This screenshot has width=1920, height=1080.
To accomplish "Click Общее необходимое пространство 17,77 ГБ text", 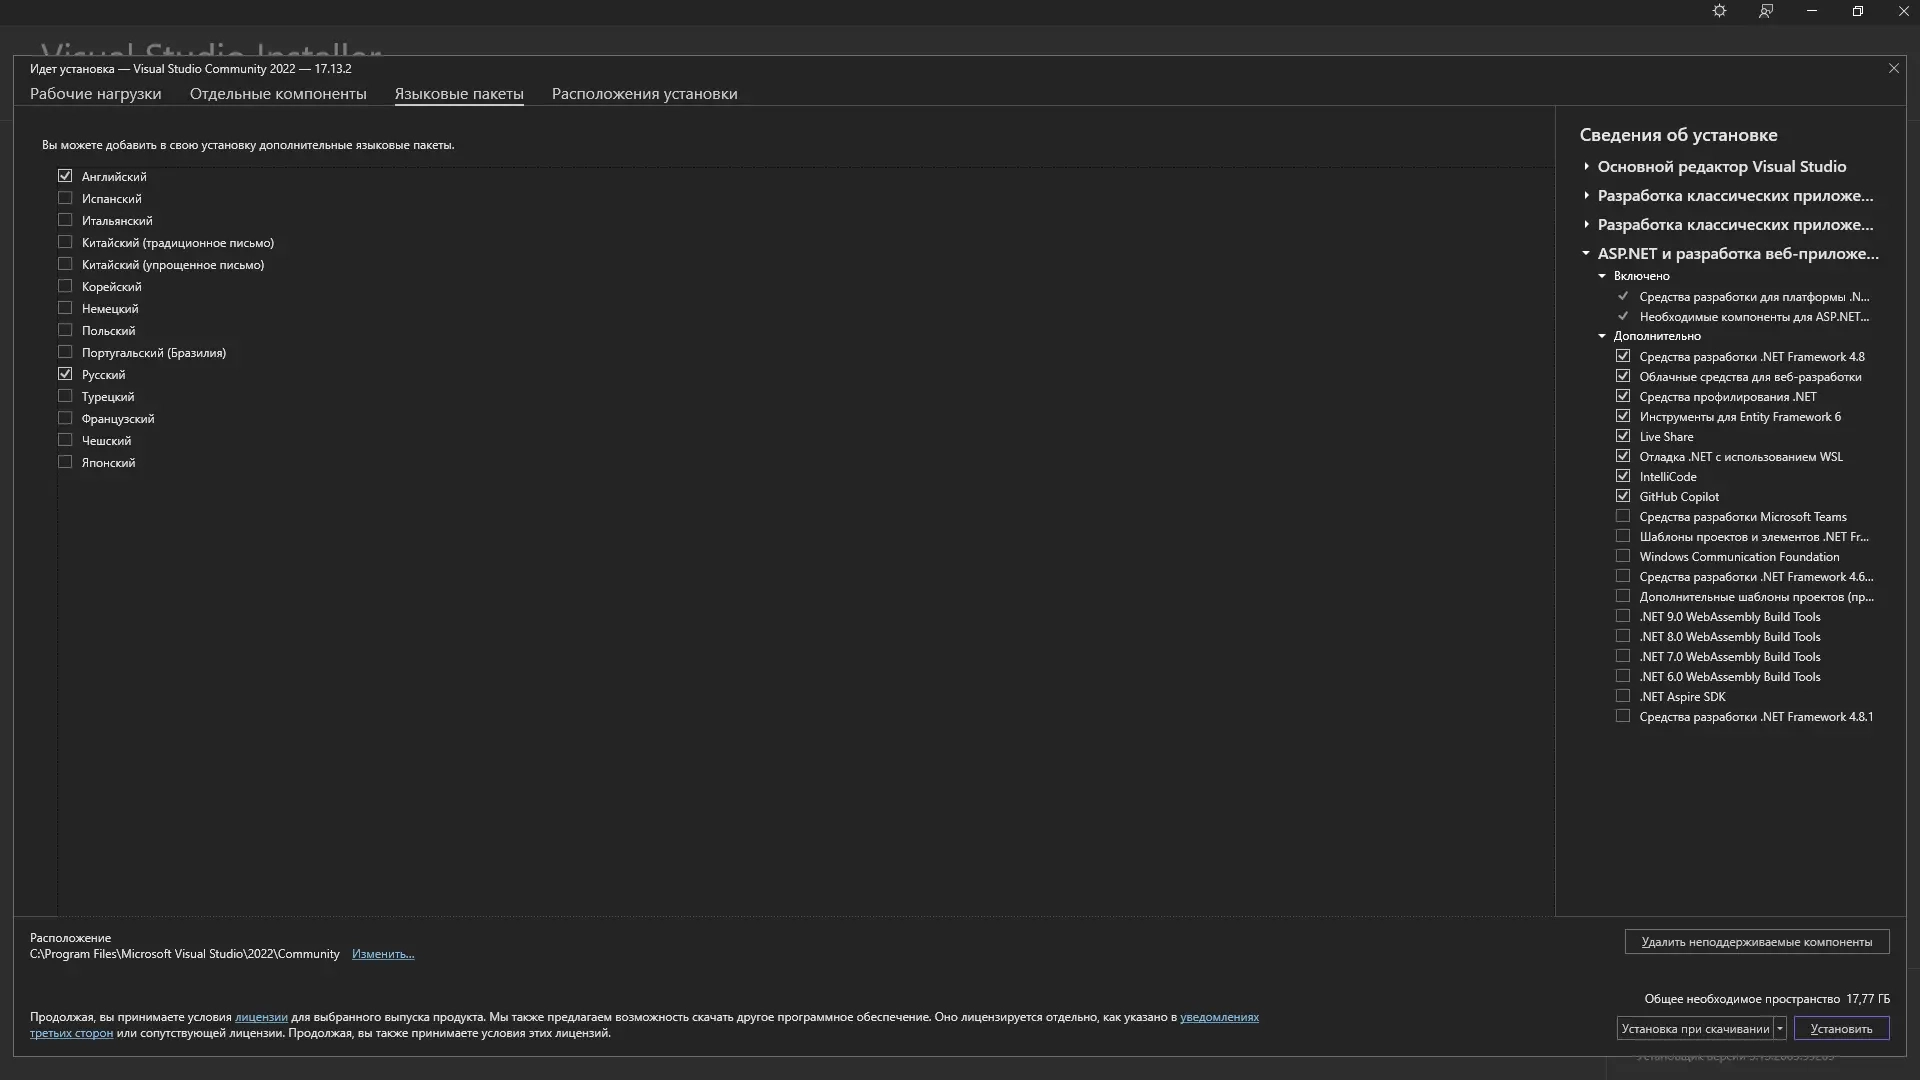I will 1767,999.
